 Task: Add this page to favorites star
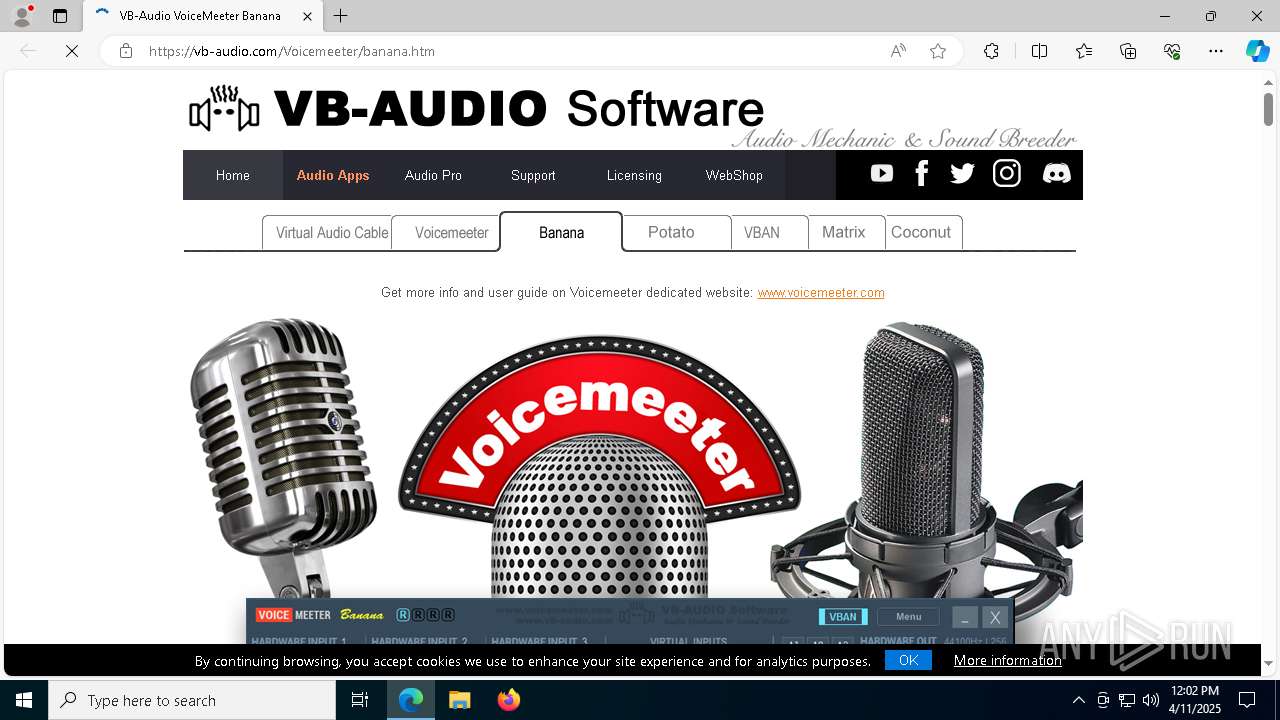pyautogui.click(x=938, y=51)
